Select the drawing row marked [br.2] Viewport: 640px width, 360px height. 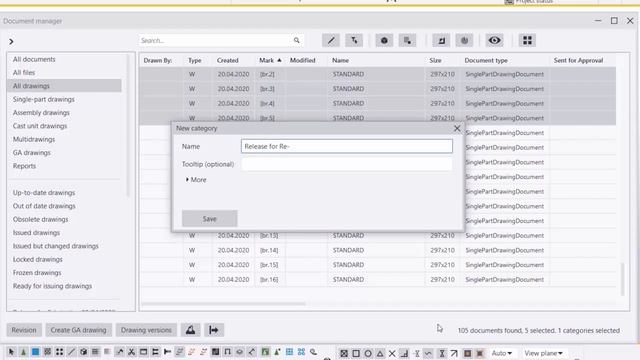378,74
